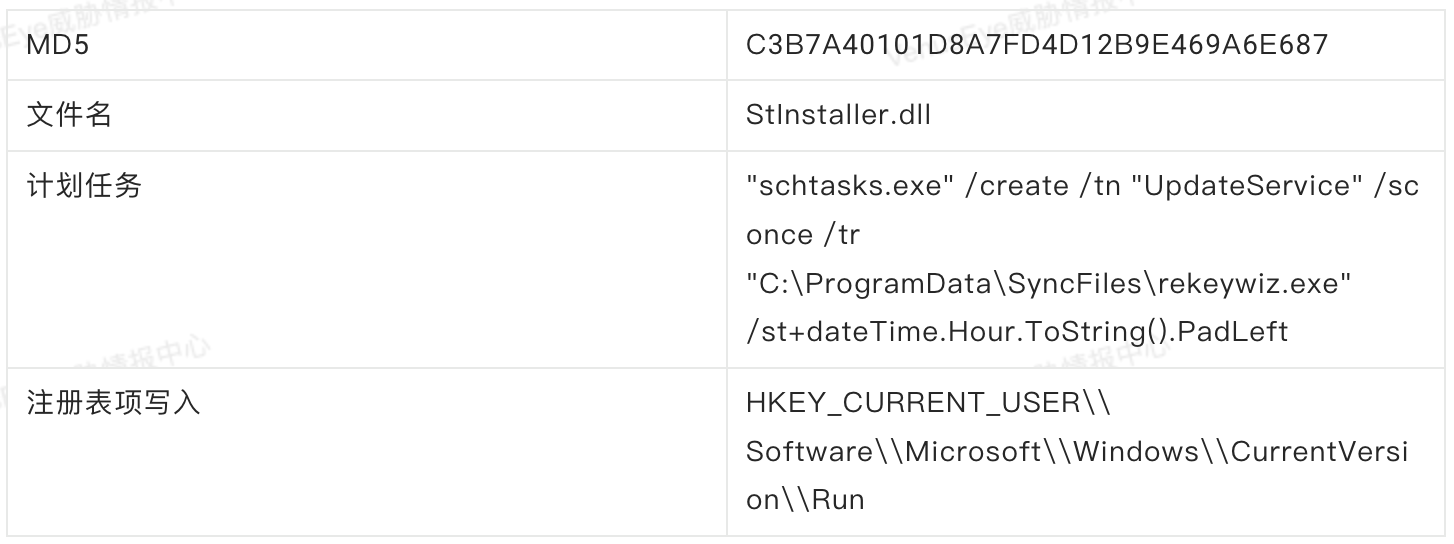Click the word Software in registry path
The width and height of the screenshot is (1454, 544).
[810, 451]
